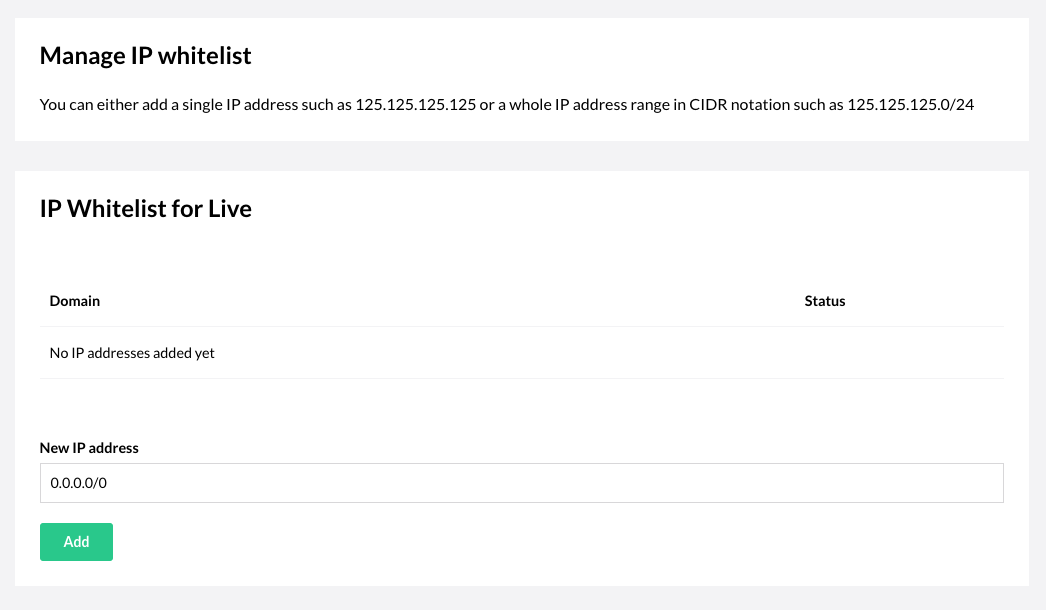Image resolution: width=1046 pixels, height=610 pixels.
Task: Click the Domain column header
Action: tap(74, 300)
